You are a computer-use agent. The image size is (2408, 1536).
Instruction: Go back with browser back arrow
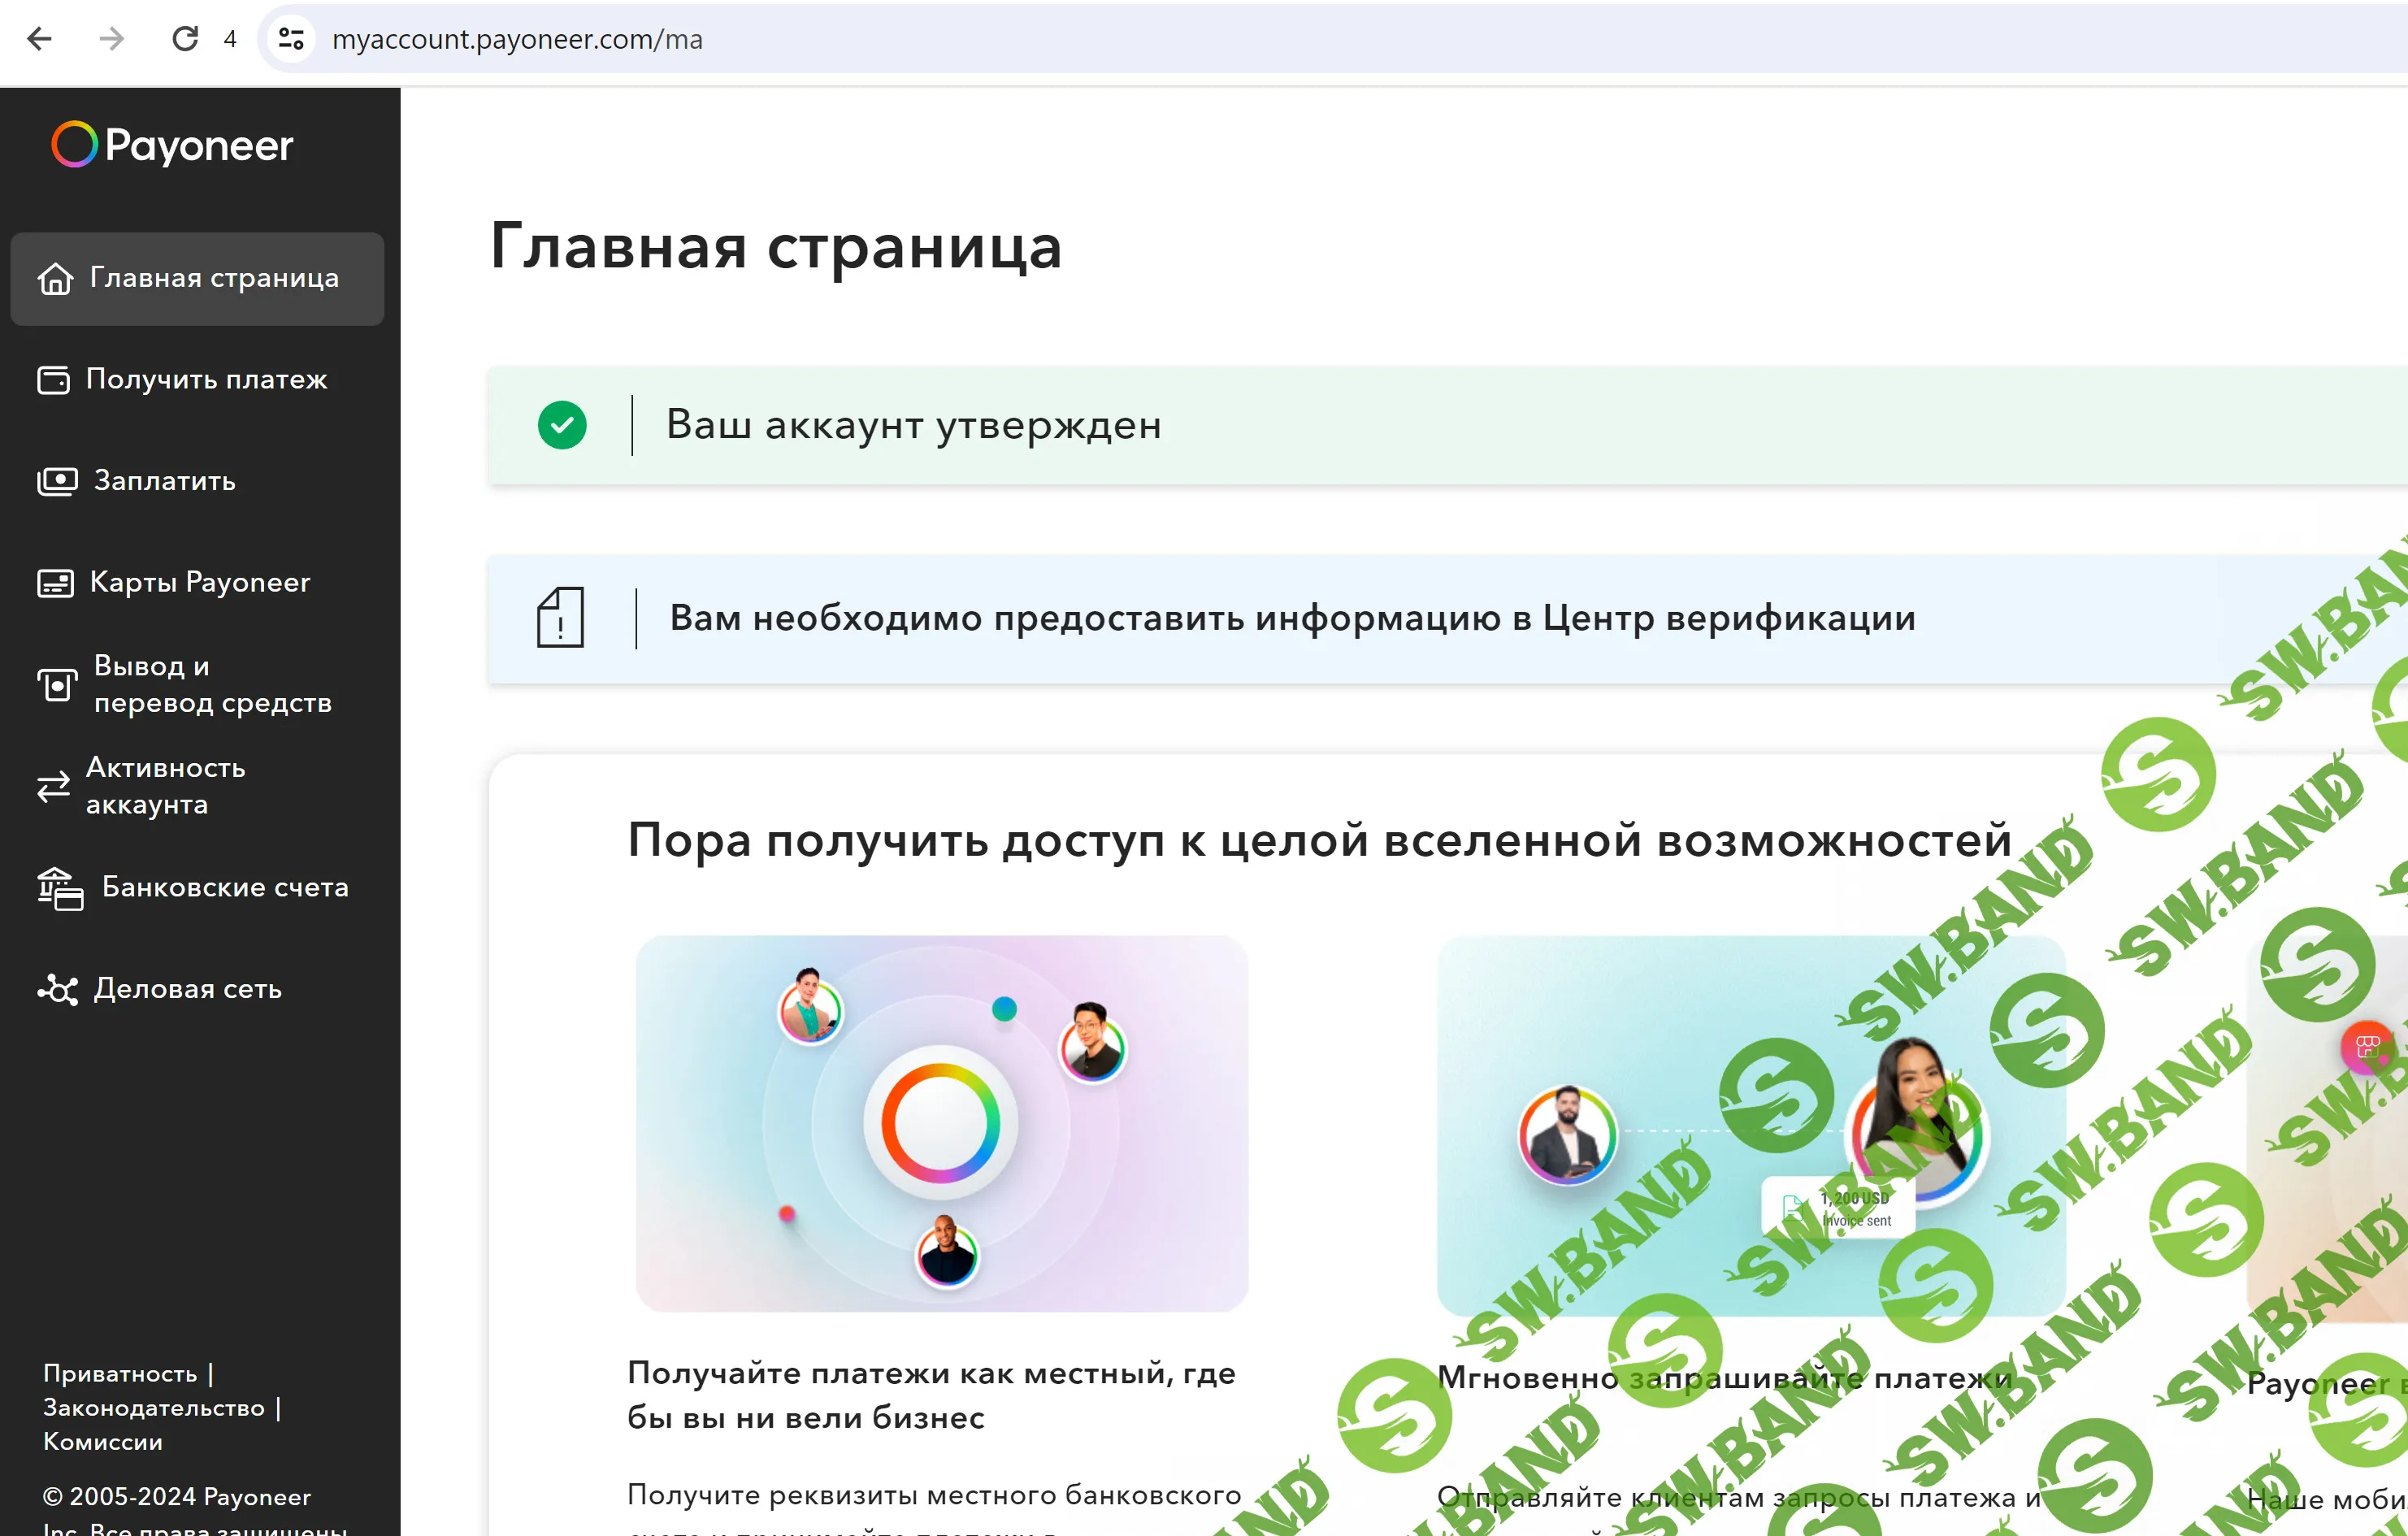[39, 39]
